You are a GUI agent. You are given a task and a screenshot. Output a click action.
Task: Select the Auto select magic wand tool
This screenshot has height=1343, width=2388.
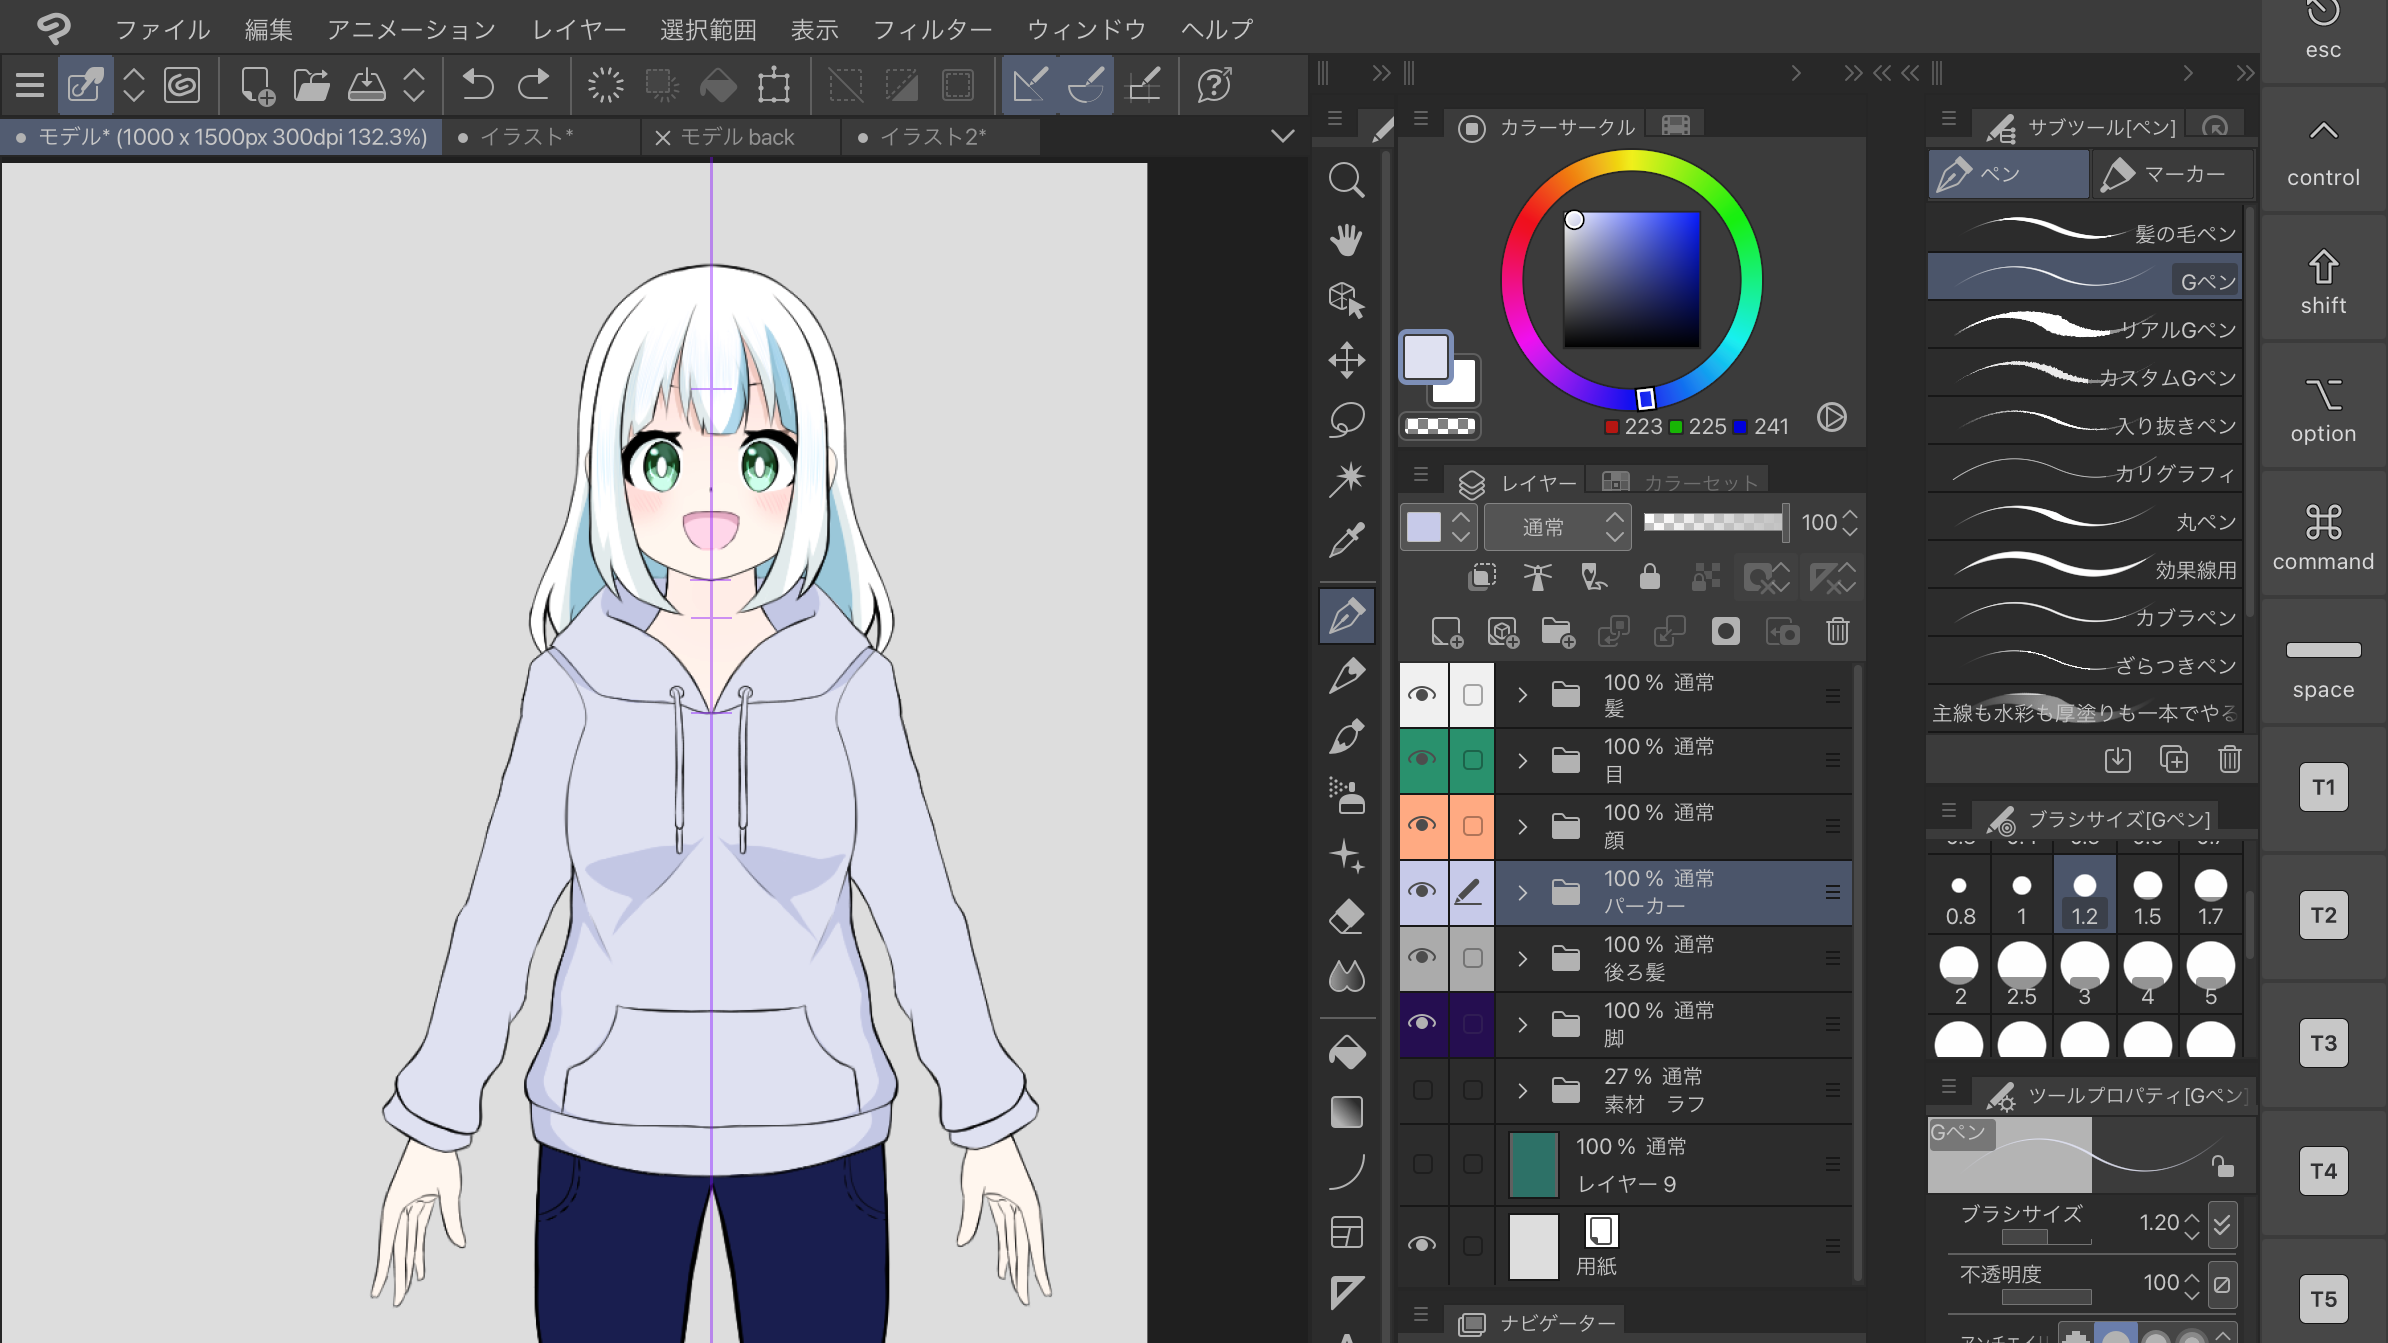coord(1346,479)
